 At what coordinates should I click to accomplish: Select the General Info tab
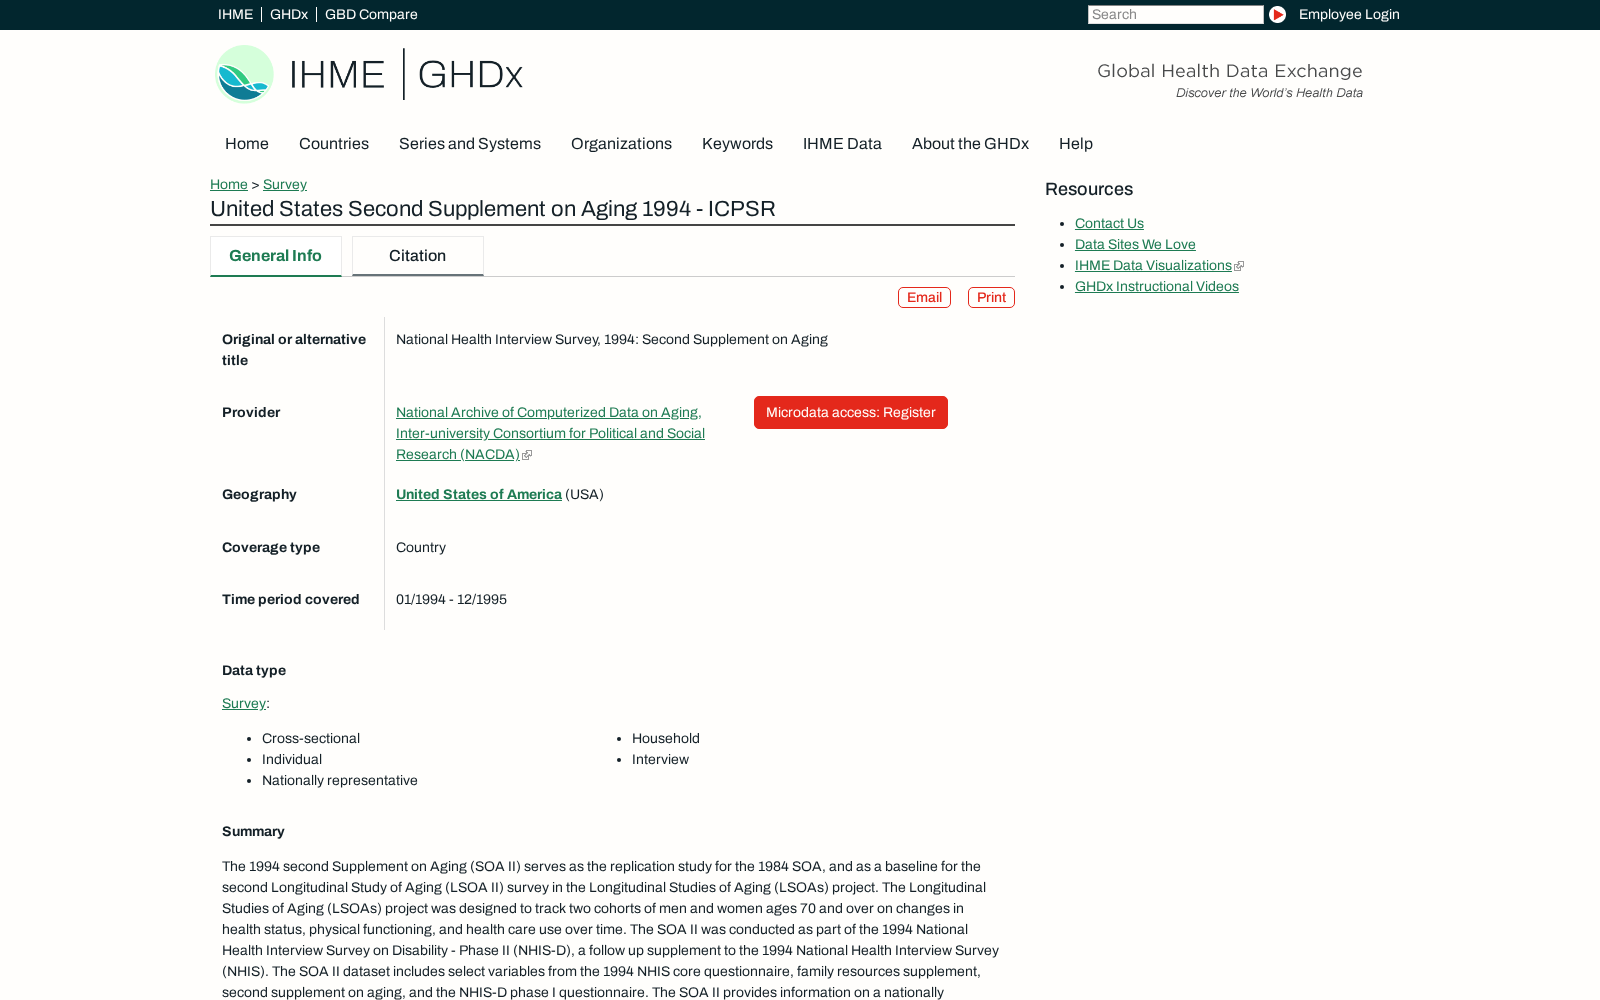[275, 256]
